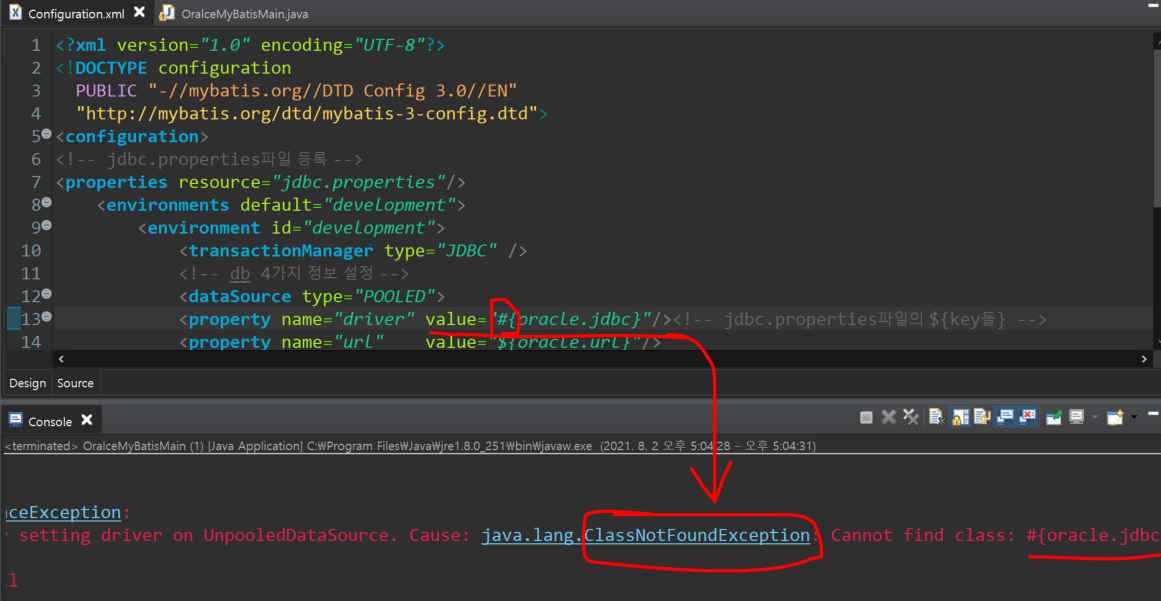Image resolution: width=1161 pixels, height=601 pixels.
Task: Click line number 7 in the gutter
Action: coord(36,182)
